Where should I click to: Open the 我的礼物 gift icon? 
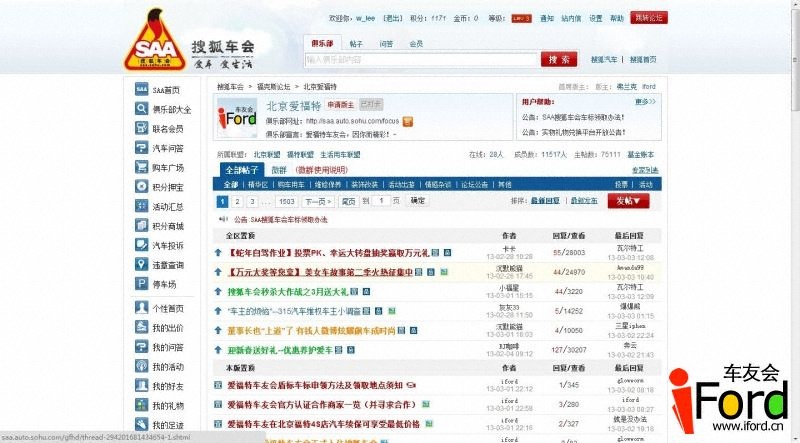(141, 405)
